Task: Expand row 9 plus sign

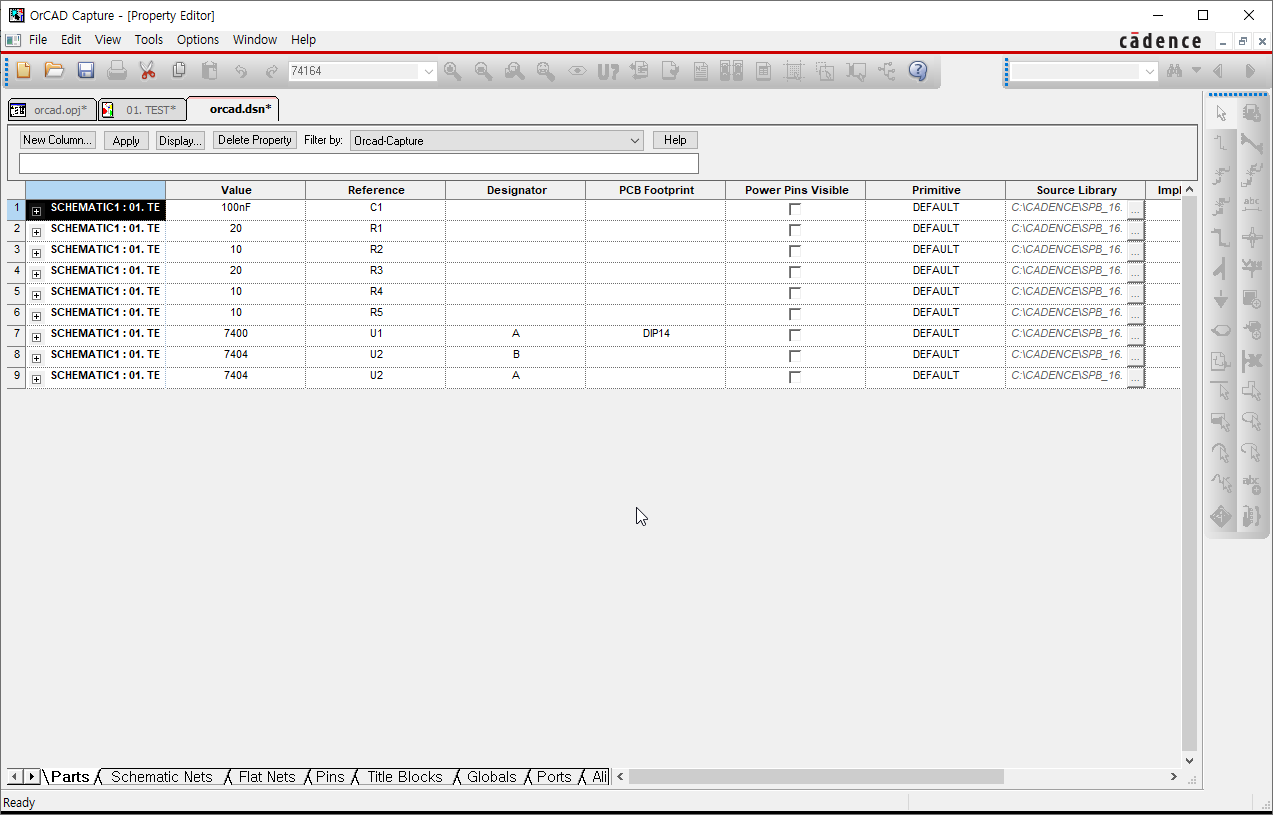Action: [36, 379]
